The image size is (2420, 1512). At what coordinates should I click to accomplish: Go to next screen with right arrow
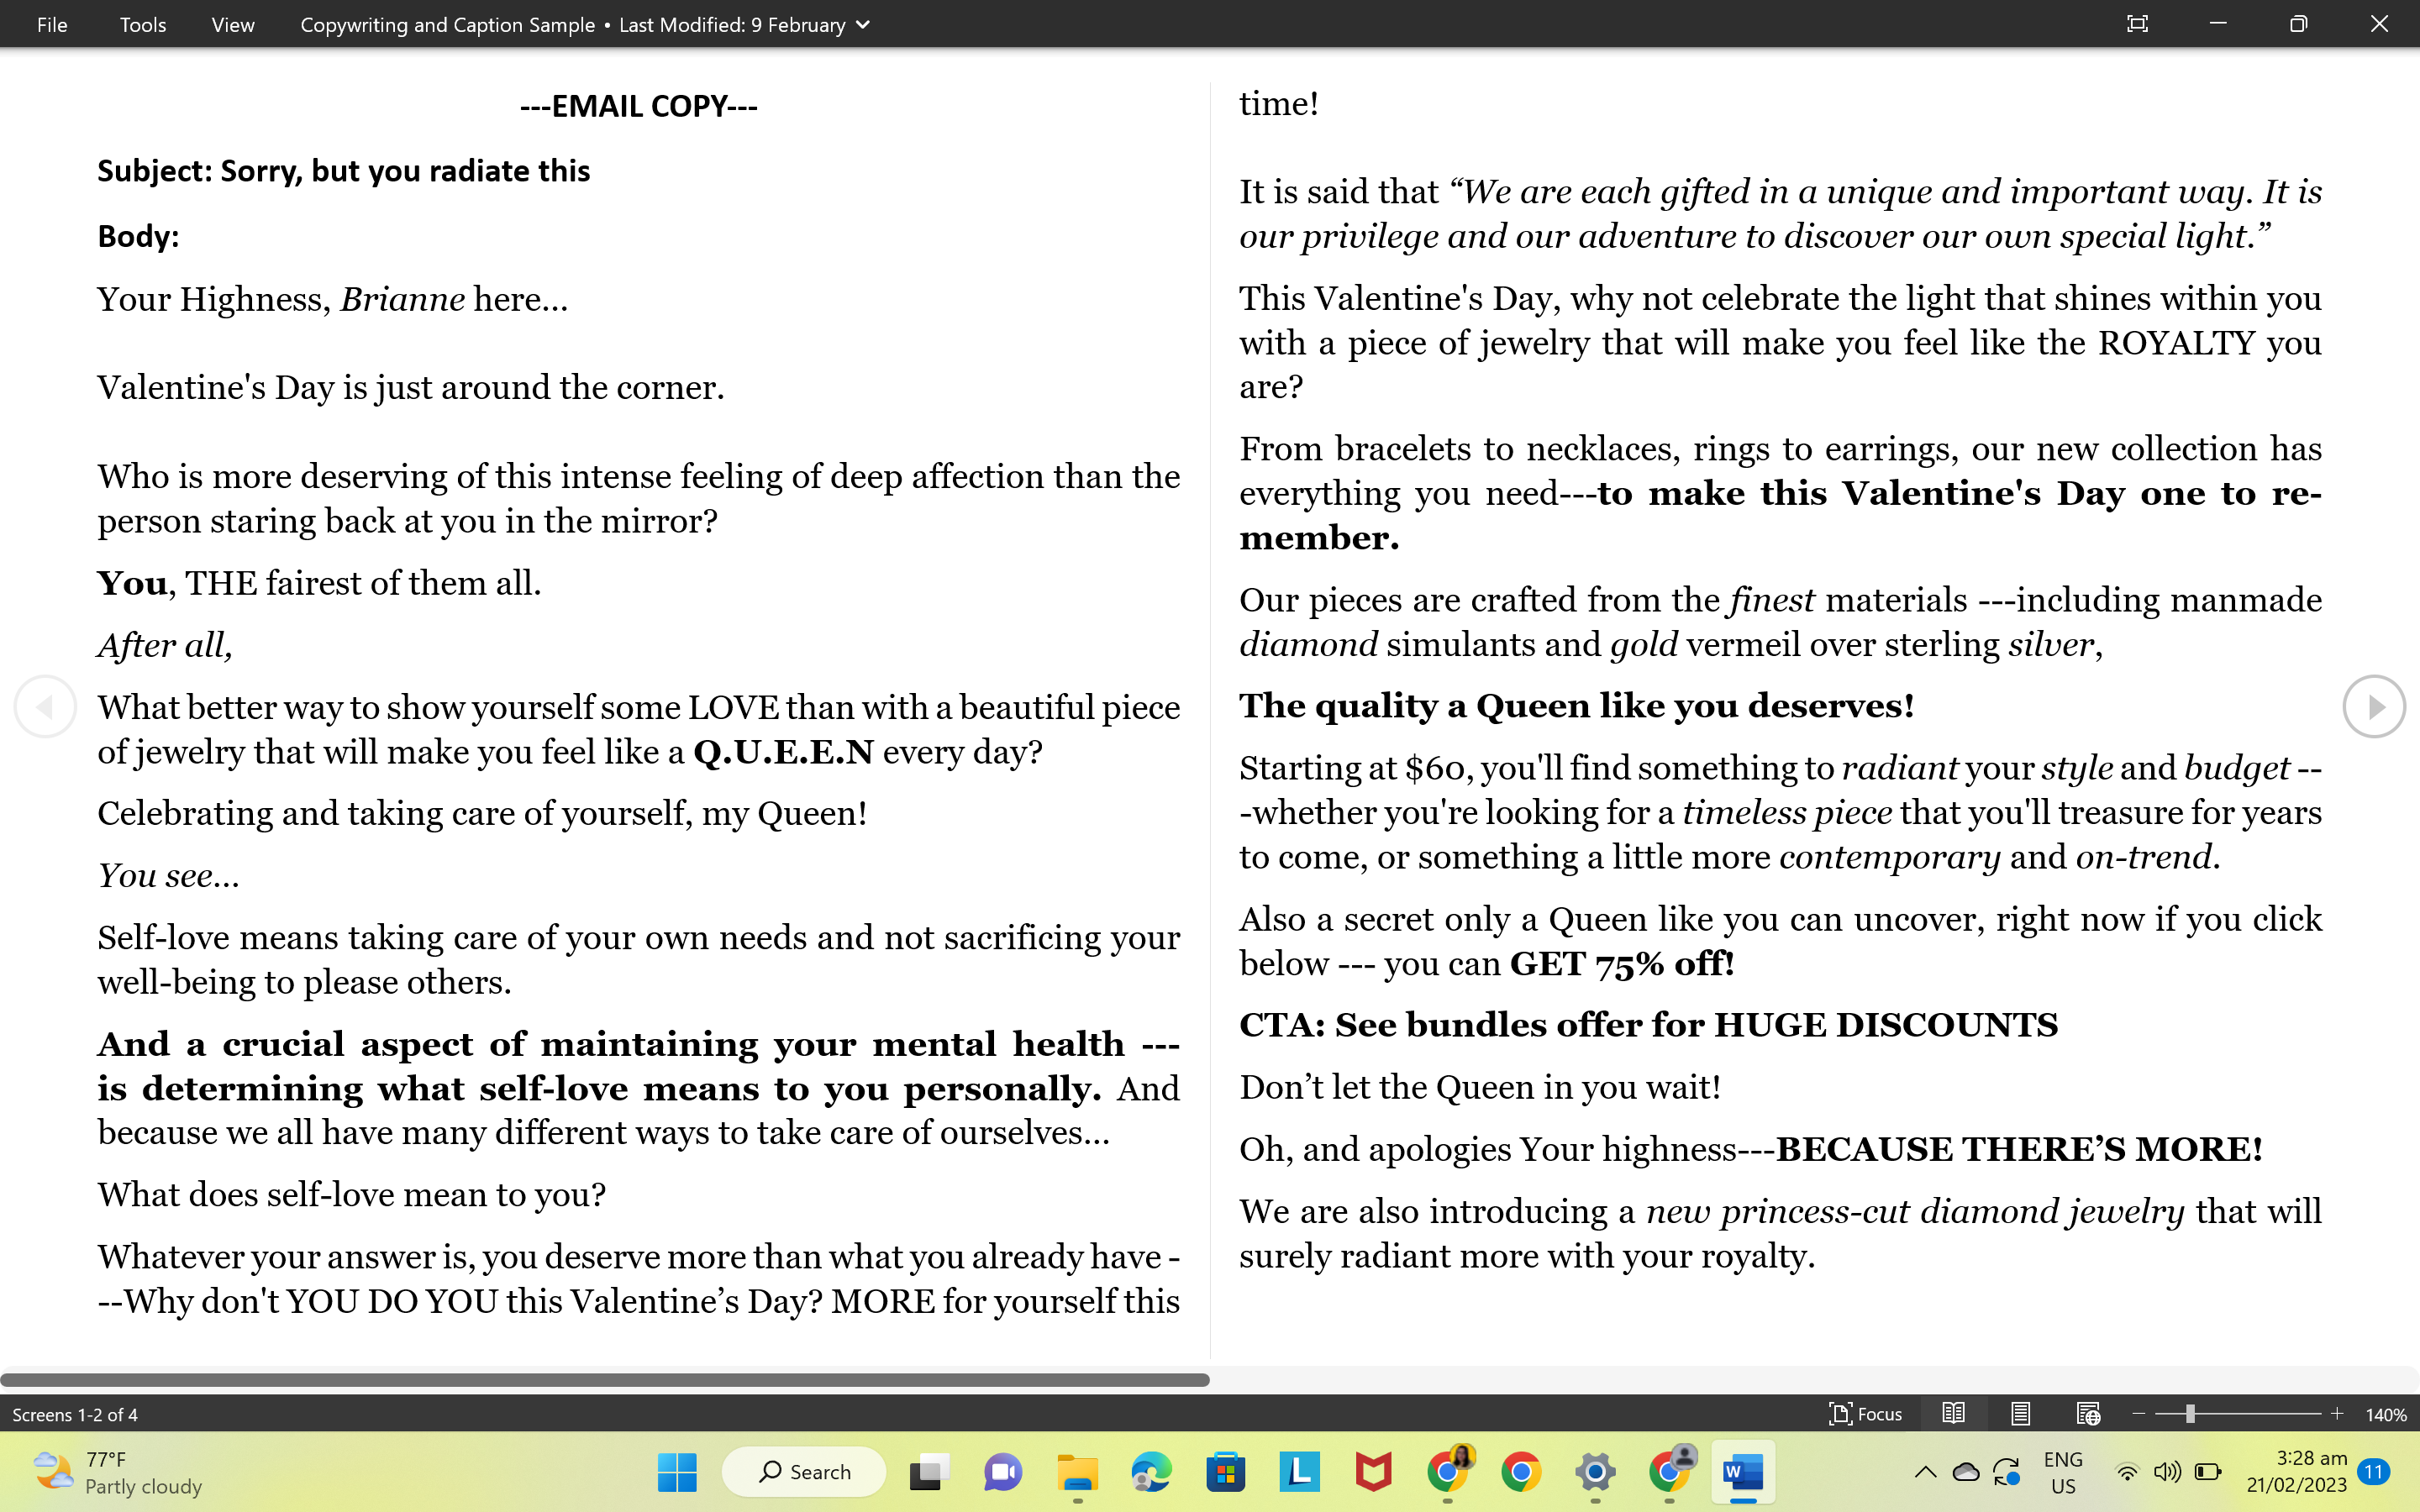point(2374,706)
